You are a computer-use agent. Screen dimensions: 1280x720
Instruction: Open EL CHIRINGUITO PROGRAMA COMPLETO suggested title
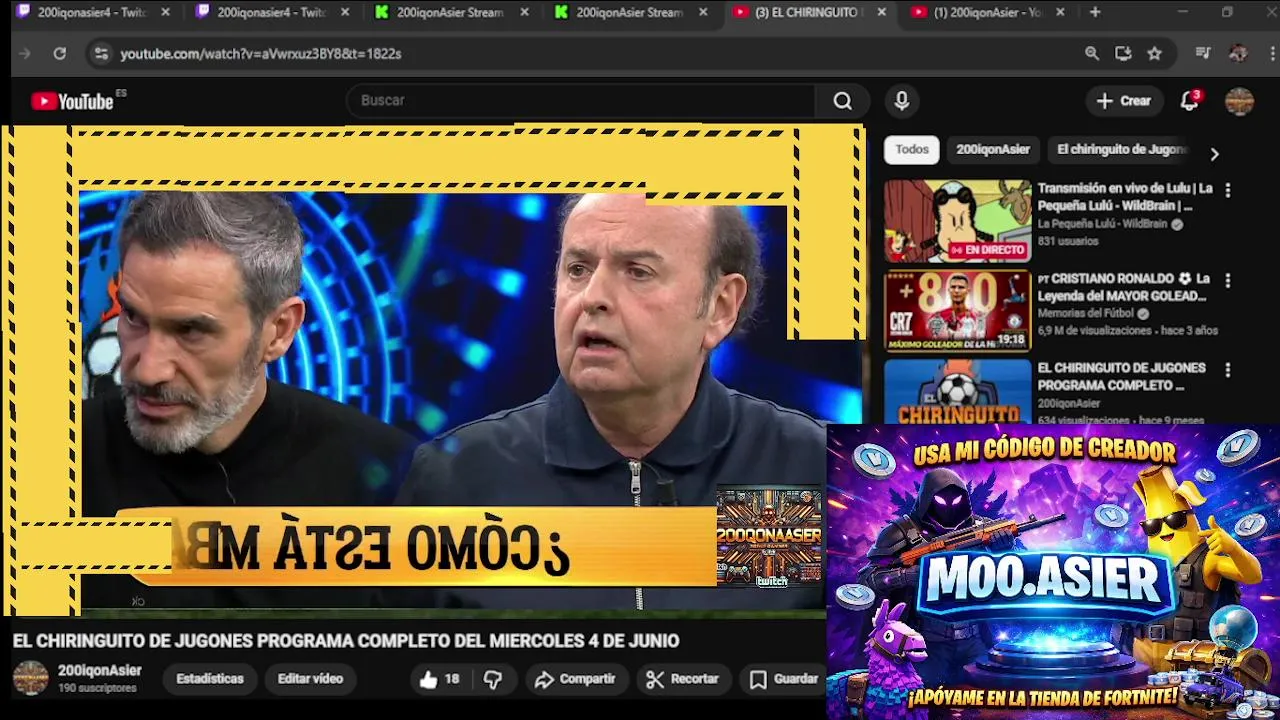1121,377
